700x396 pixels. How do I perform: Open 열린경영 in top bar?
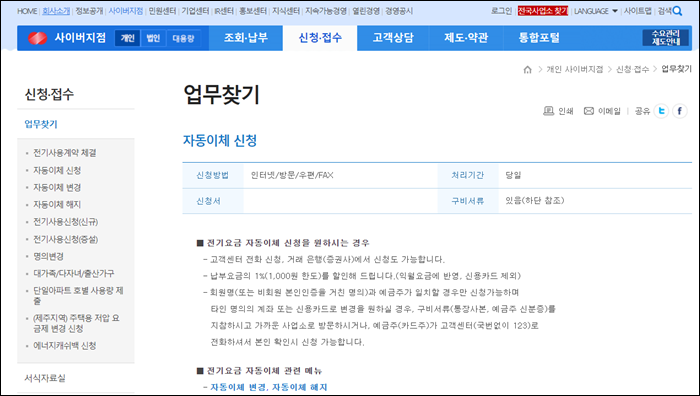(x=366, y=11)
